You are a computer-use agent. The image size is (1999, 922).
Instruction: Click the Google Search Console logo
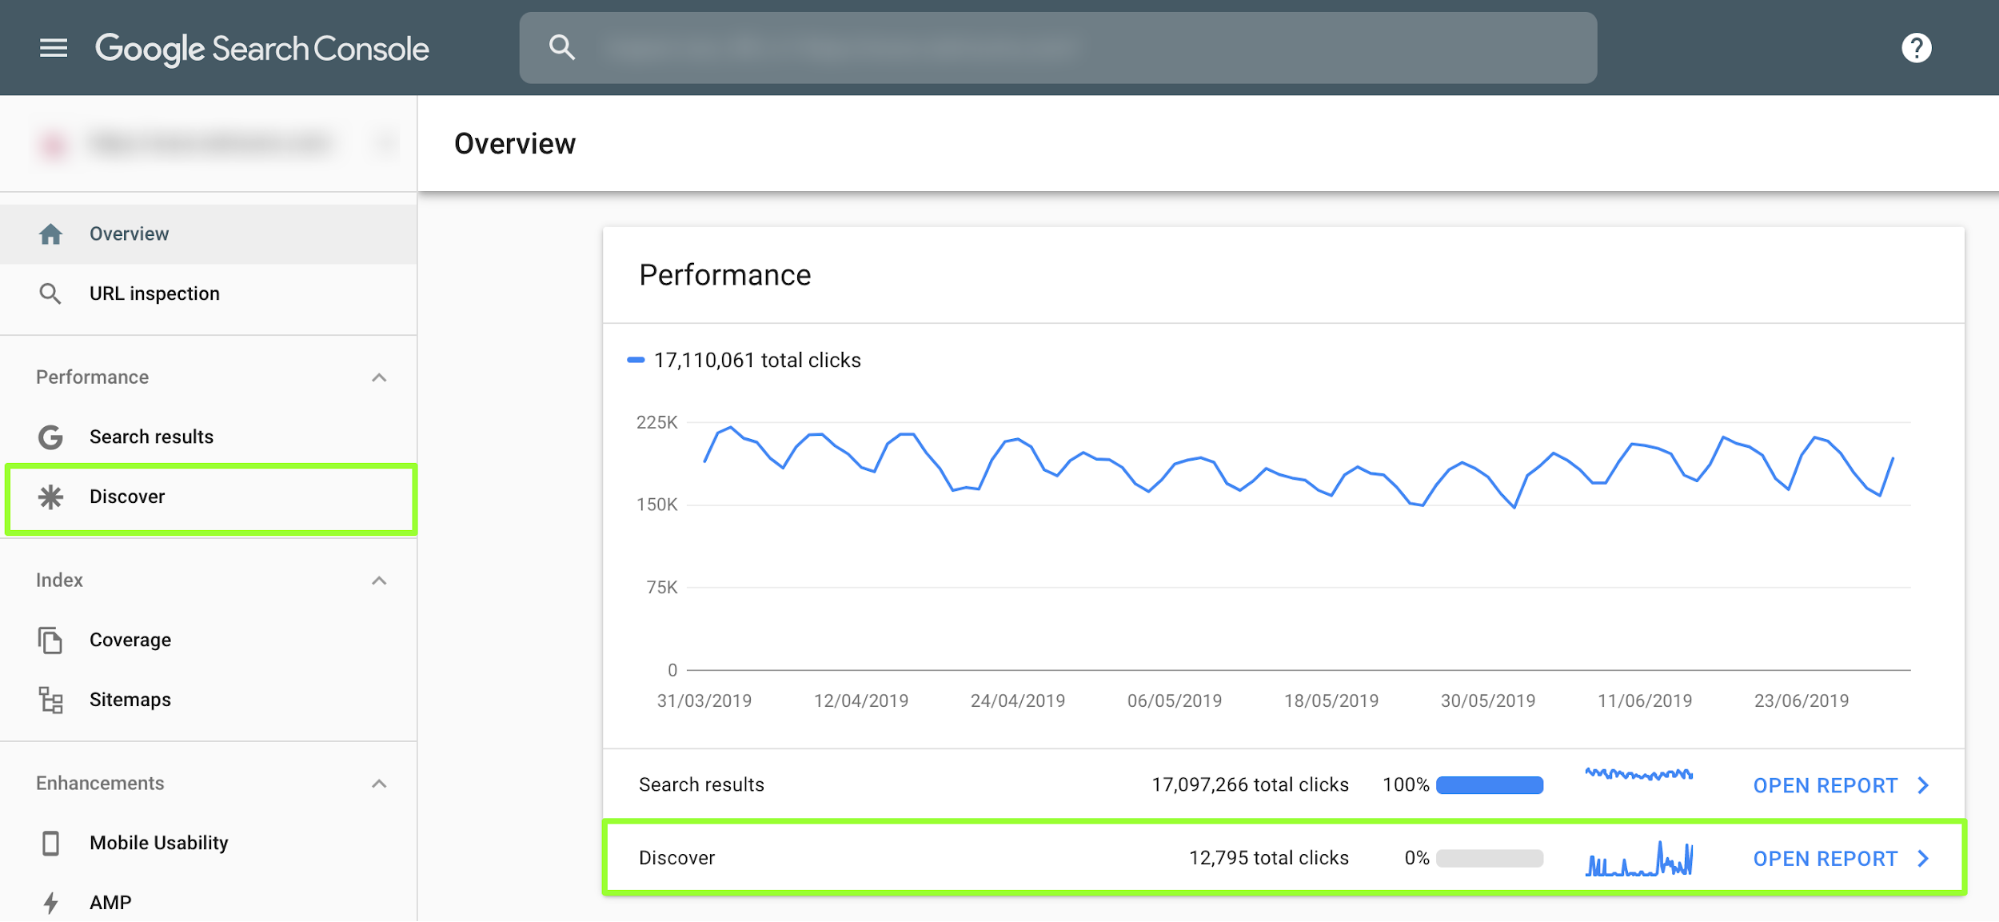coord(262,49)
